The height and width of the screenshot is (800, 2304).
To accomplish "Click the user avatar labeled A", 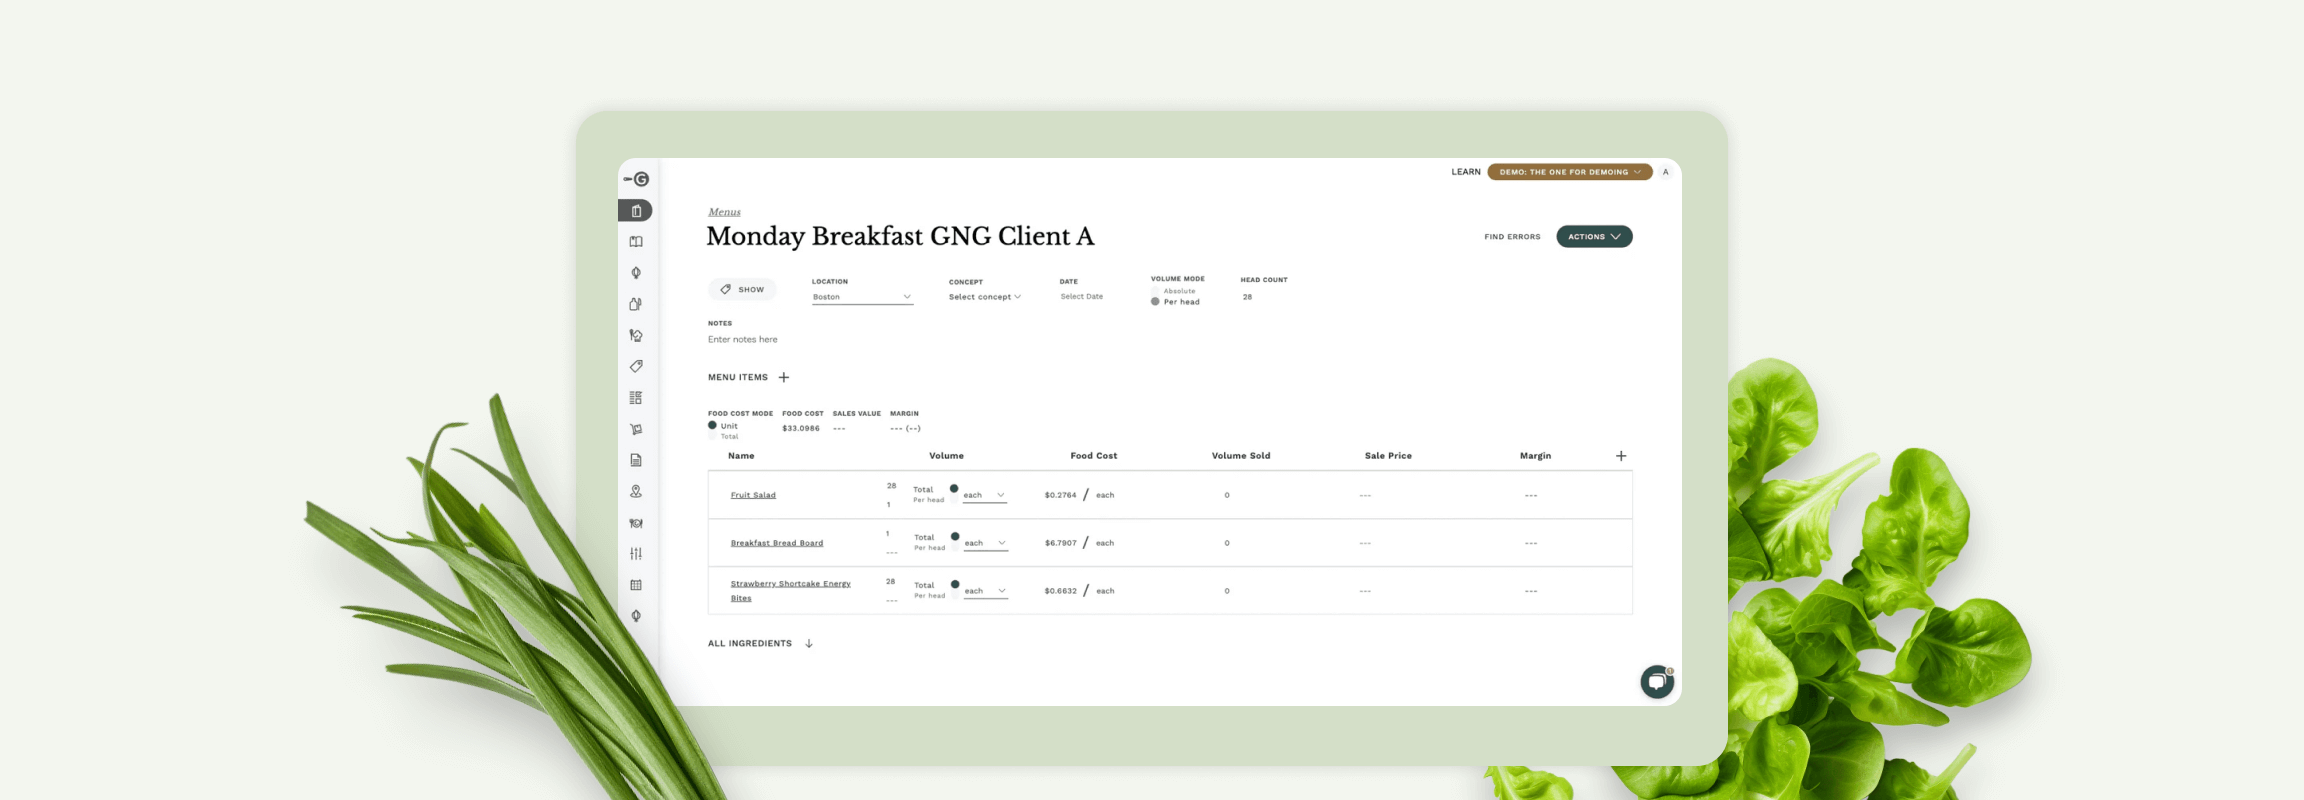I will tap(1666, 172).
